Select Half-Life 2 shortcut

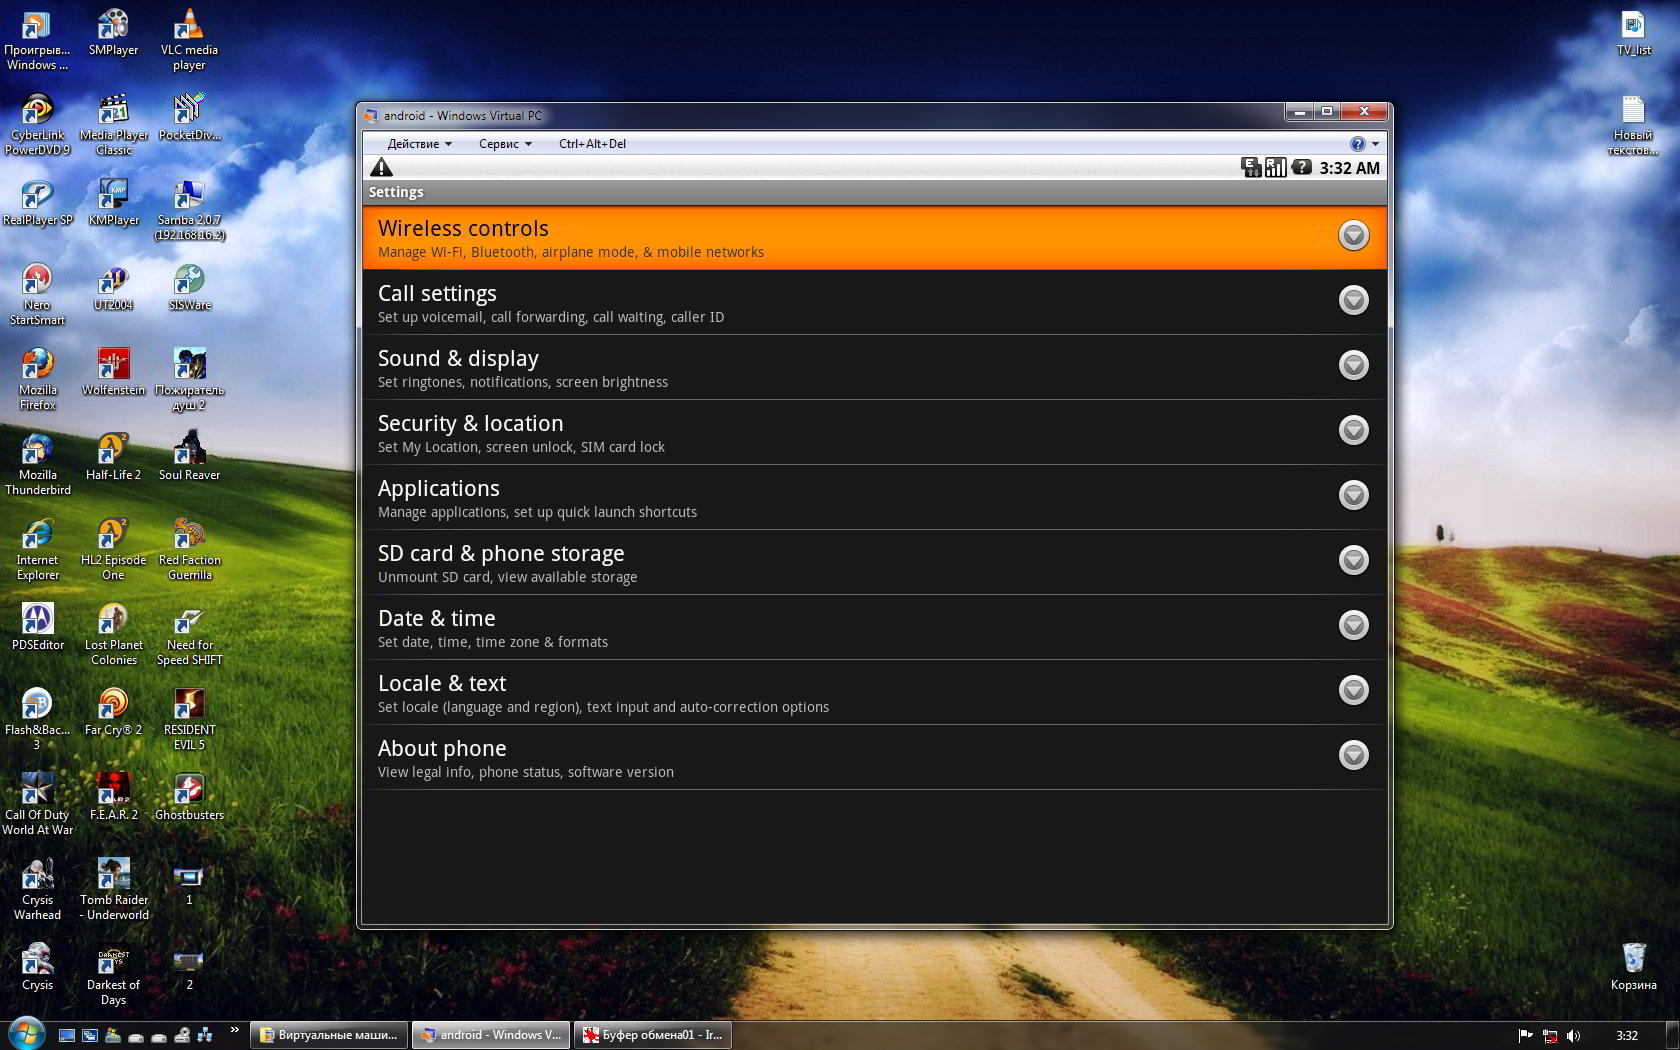[113, 458]
